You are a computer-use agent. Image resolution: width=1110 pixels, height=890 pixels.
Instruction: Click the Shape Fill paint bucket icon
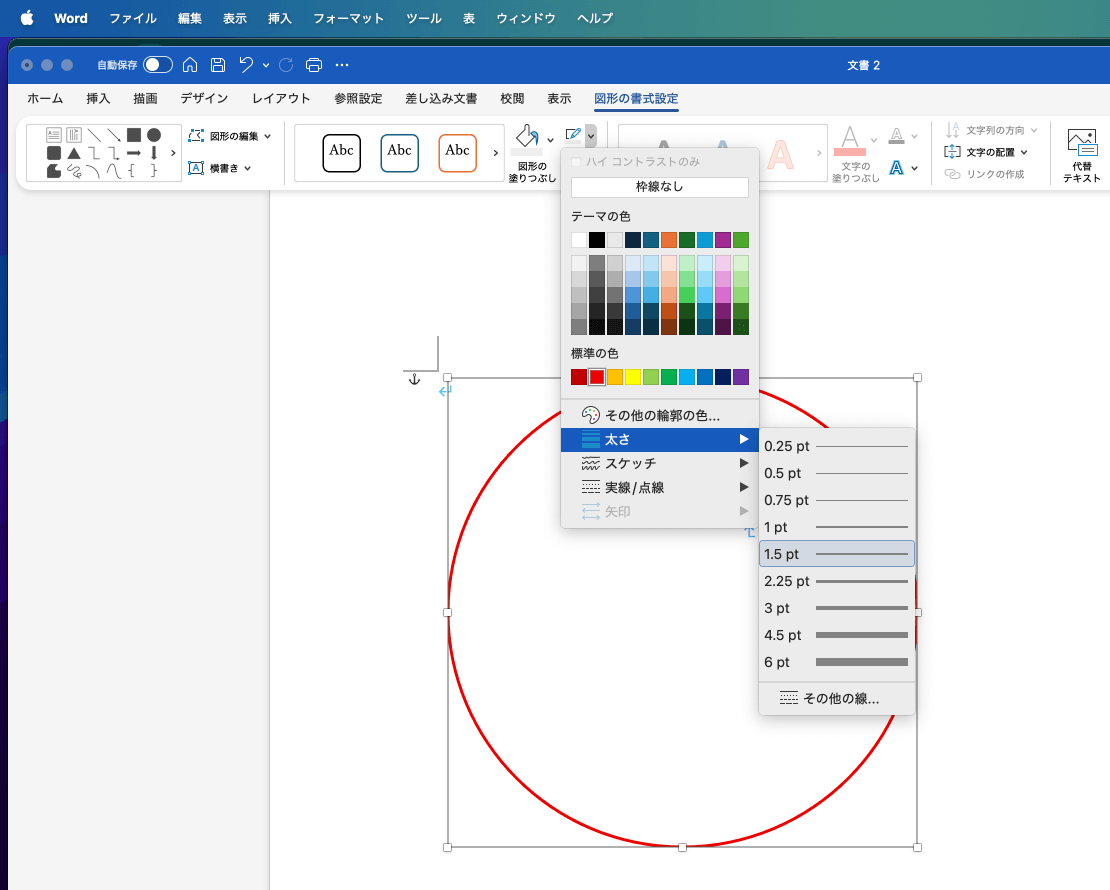(527, 139)
